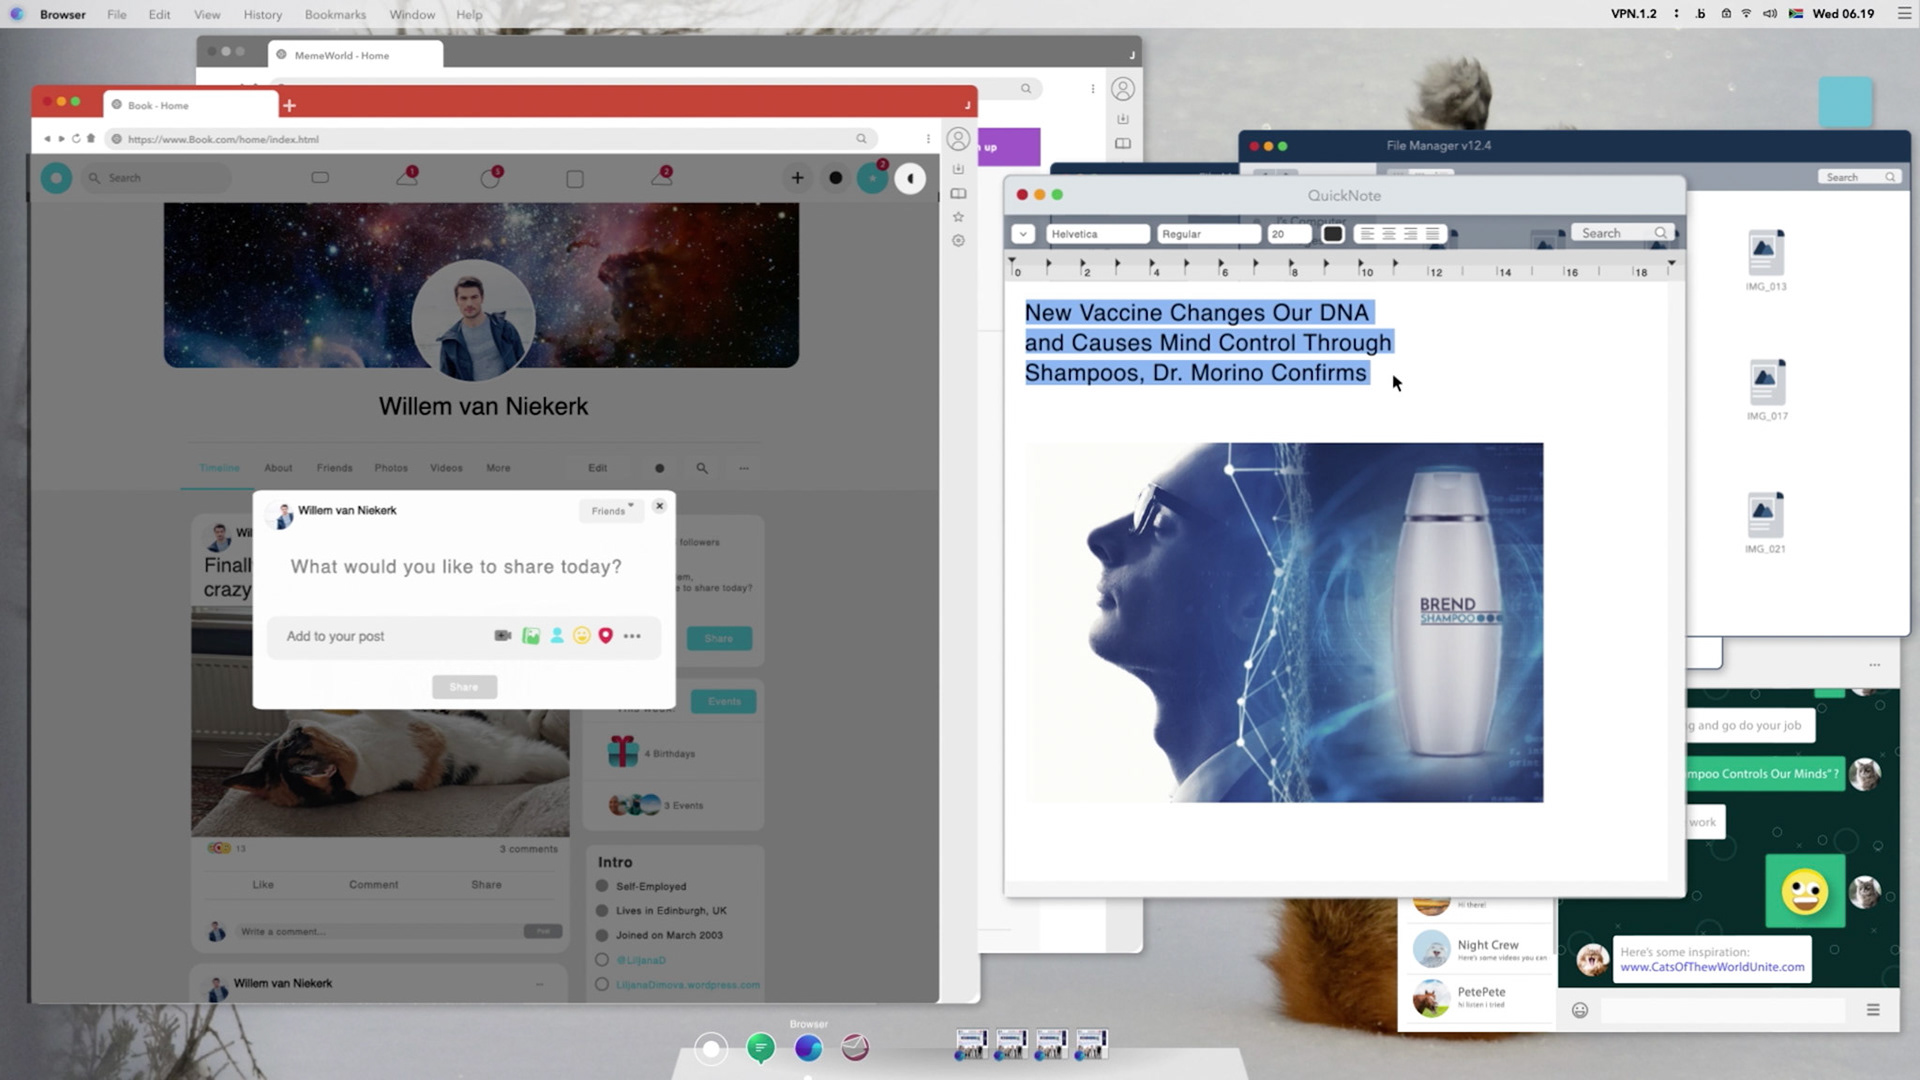Go back in the Book browser

(x=46, y=139)
